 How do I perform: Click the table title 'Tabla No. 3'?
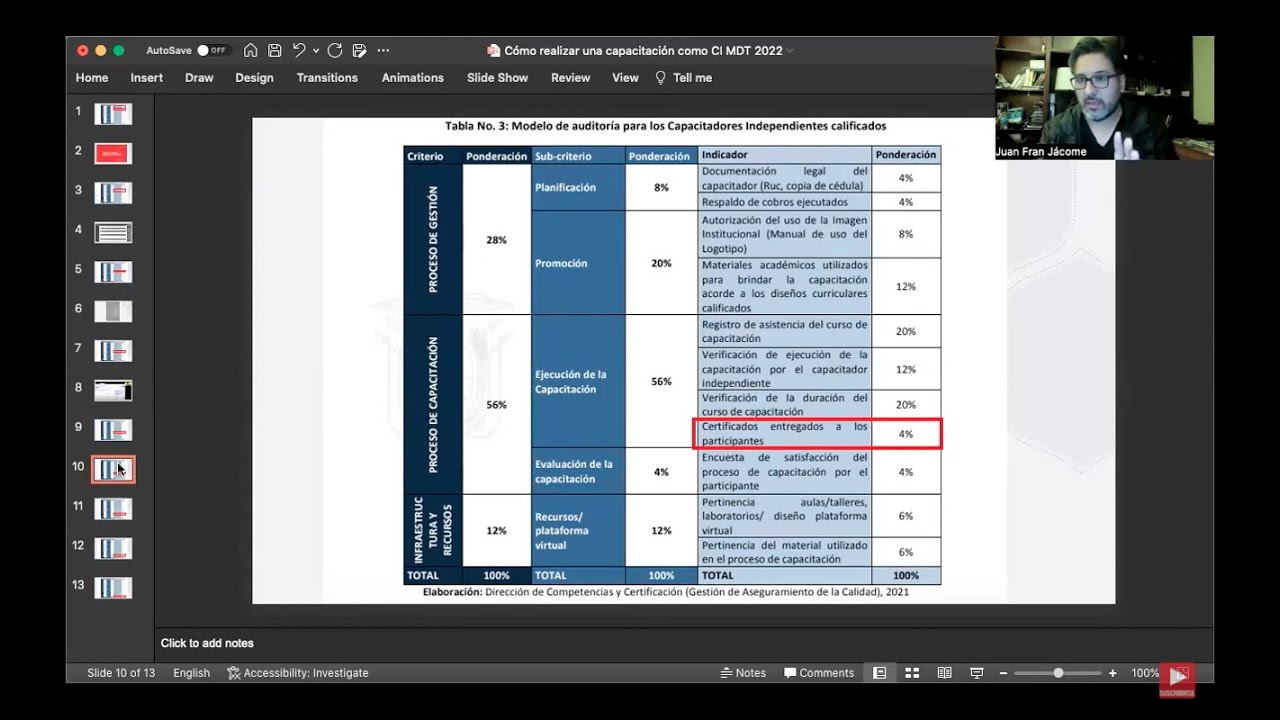(665, 126)
